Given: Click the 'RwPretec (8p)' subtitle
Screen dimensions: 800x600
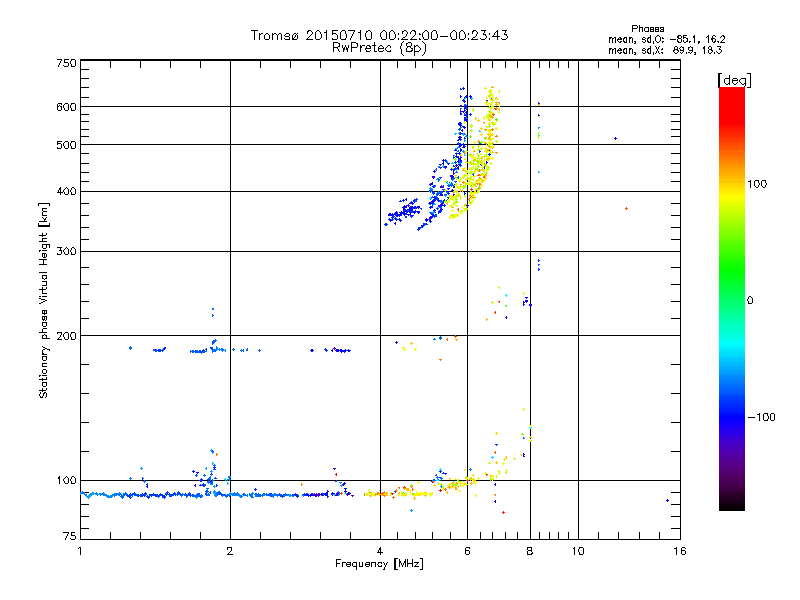Looking at the screenshot, I should (379, 48).
